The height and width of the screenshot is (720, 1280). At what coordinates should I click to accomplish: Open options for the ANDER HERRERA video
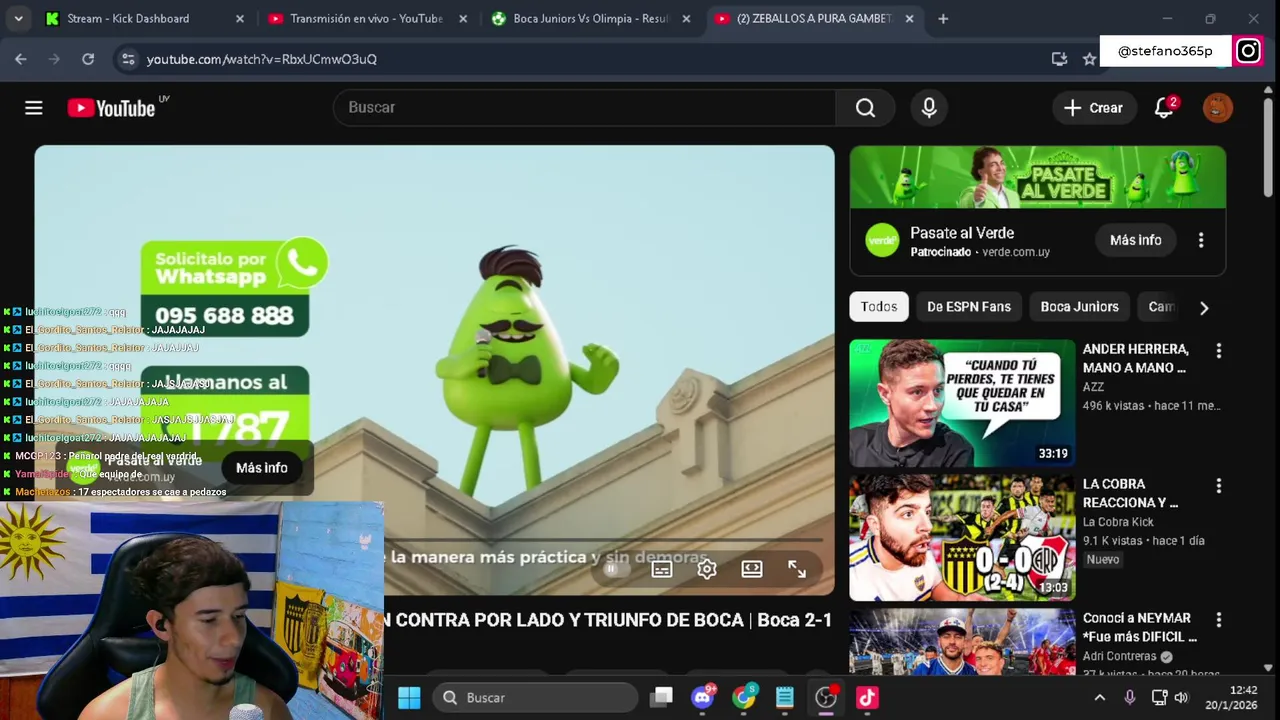pos(1218,351)
